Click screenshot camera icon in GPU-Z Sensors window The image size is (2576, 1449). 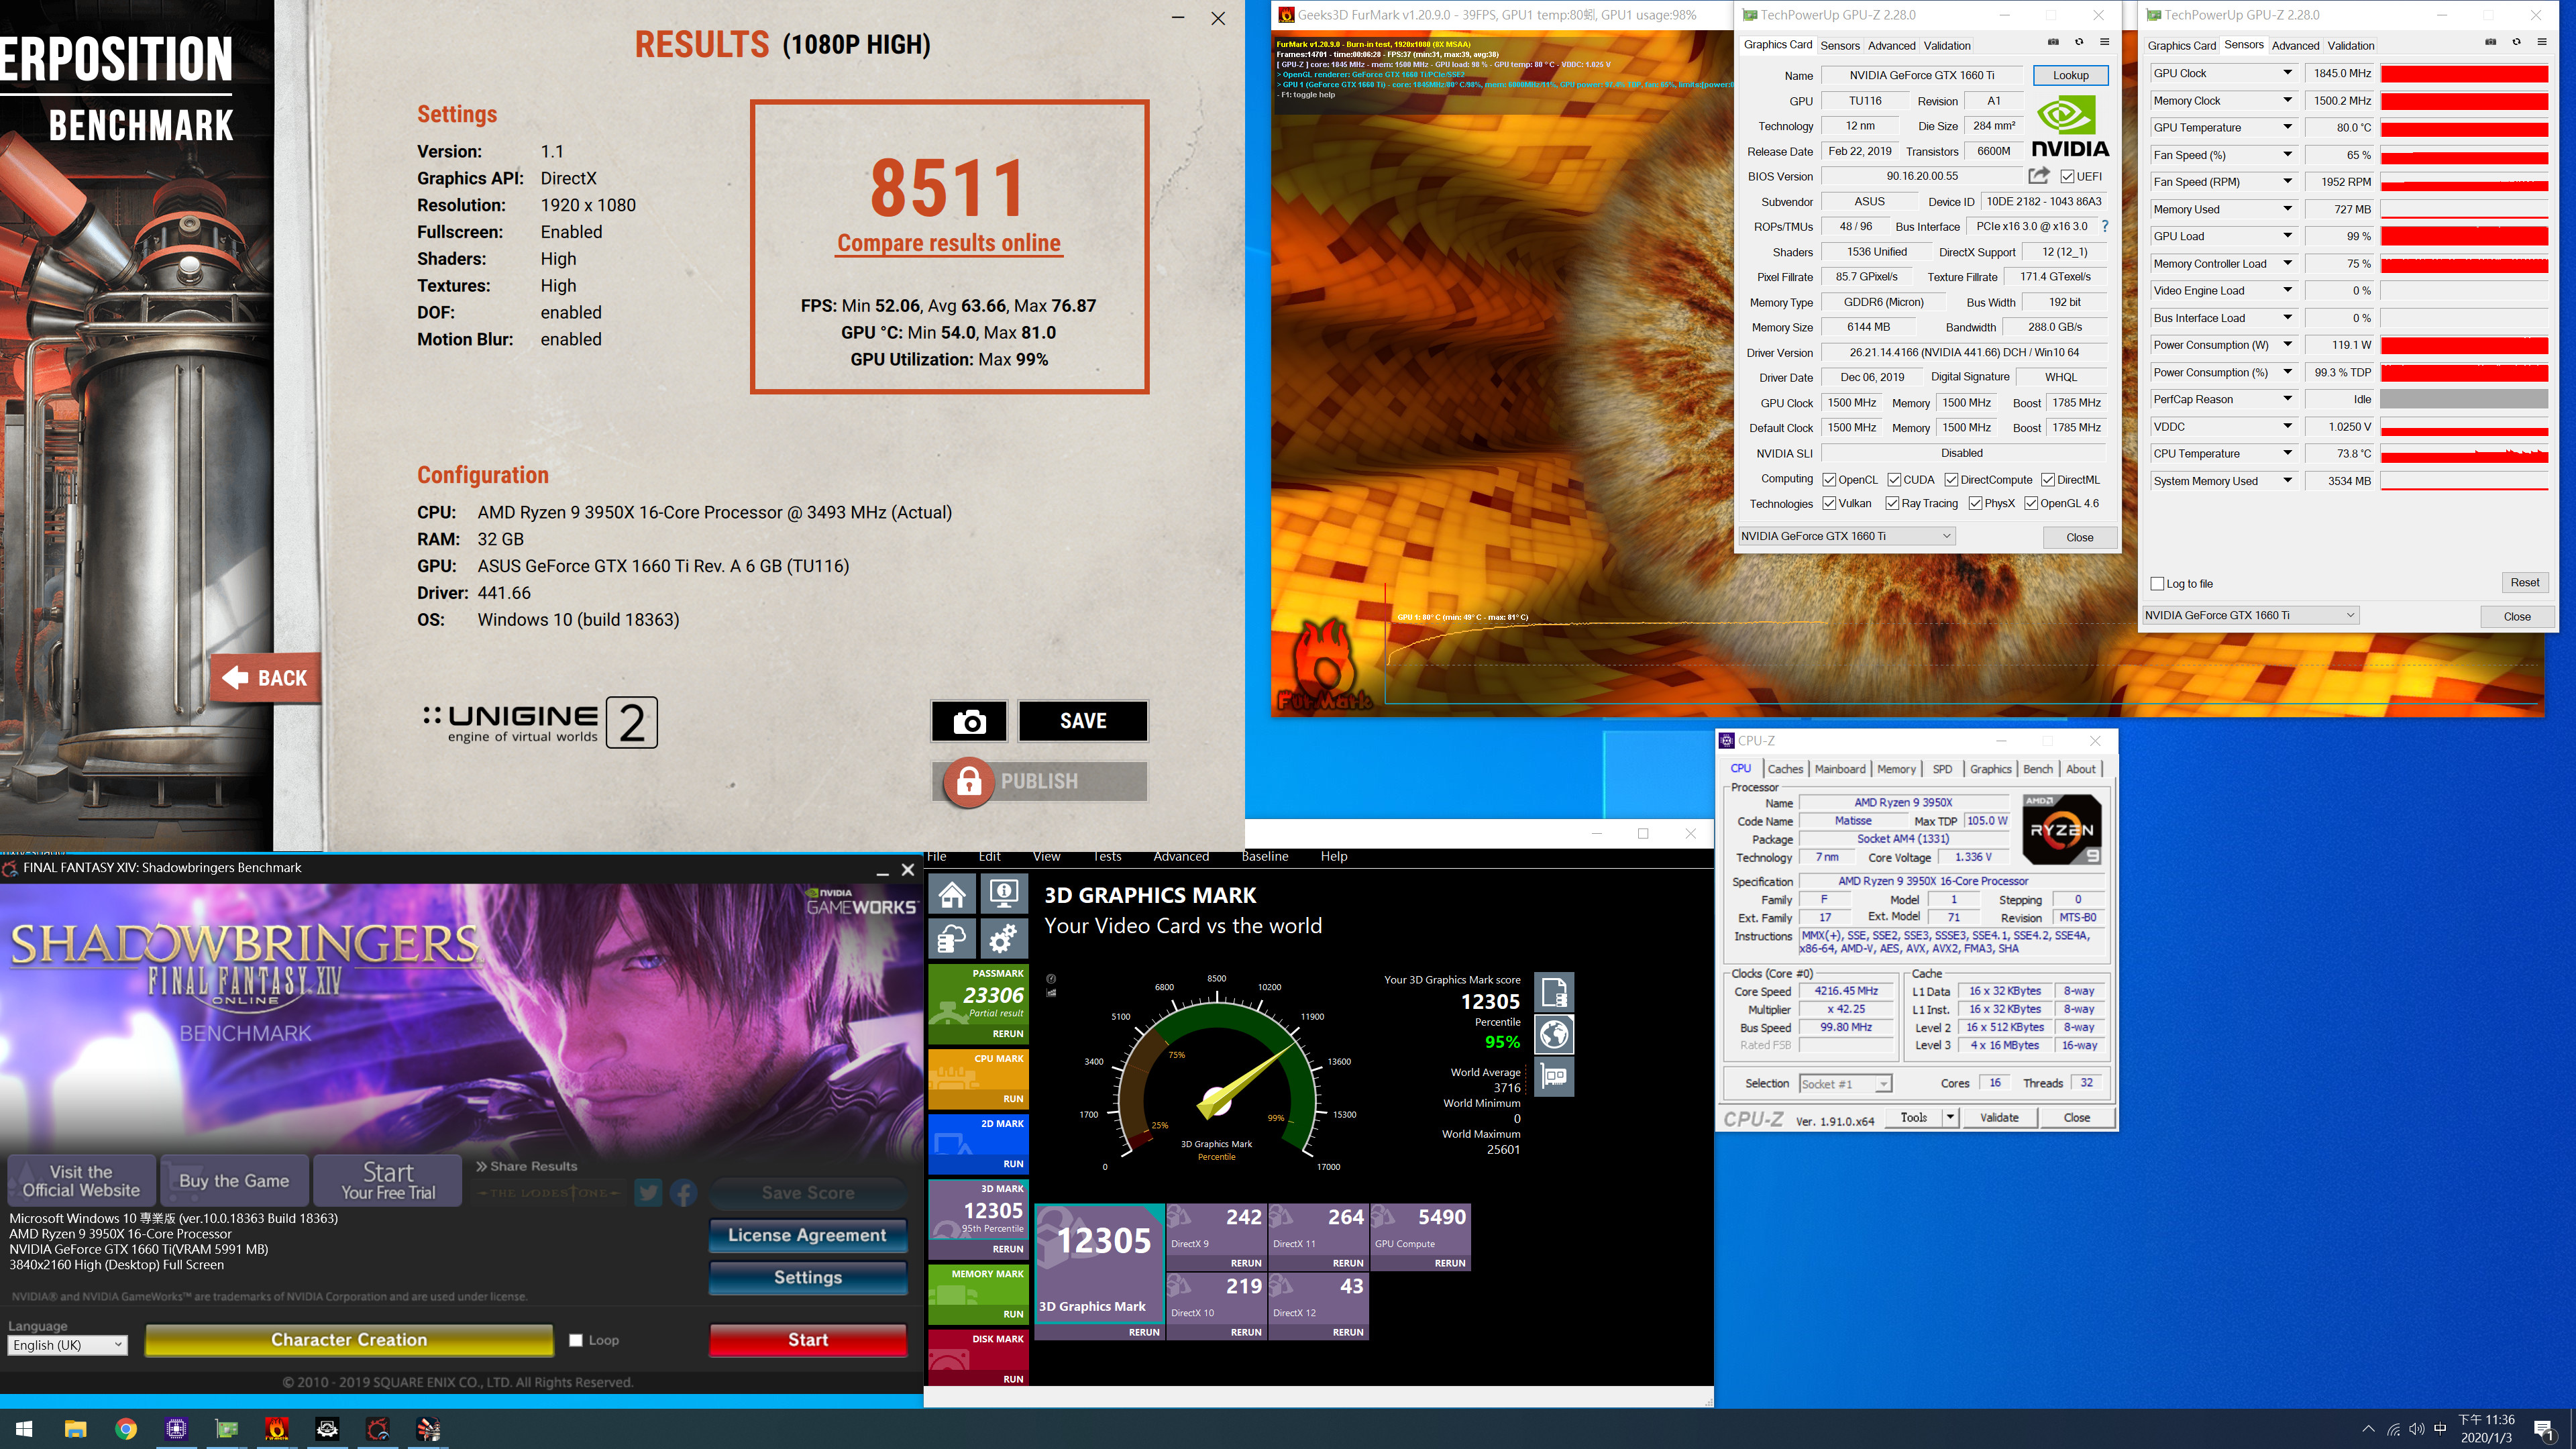[x=2490, y=42]
